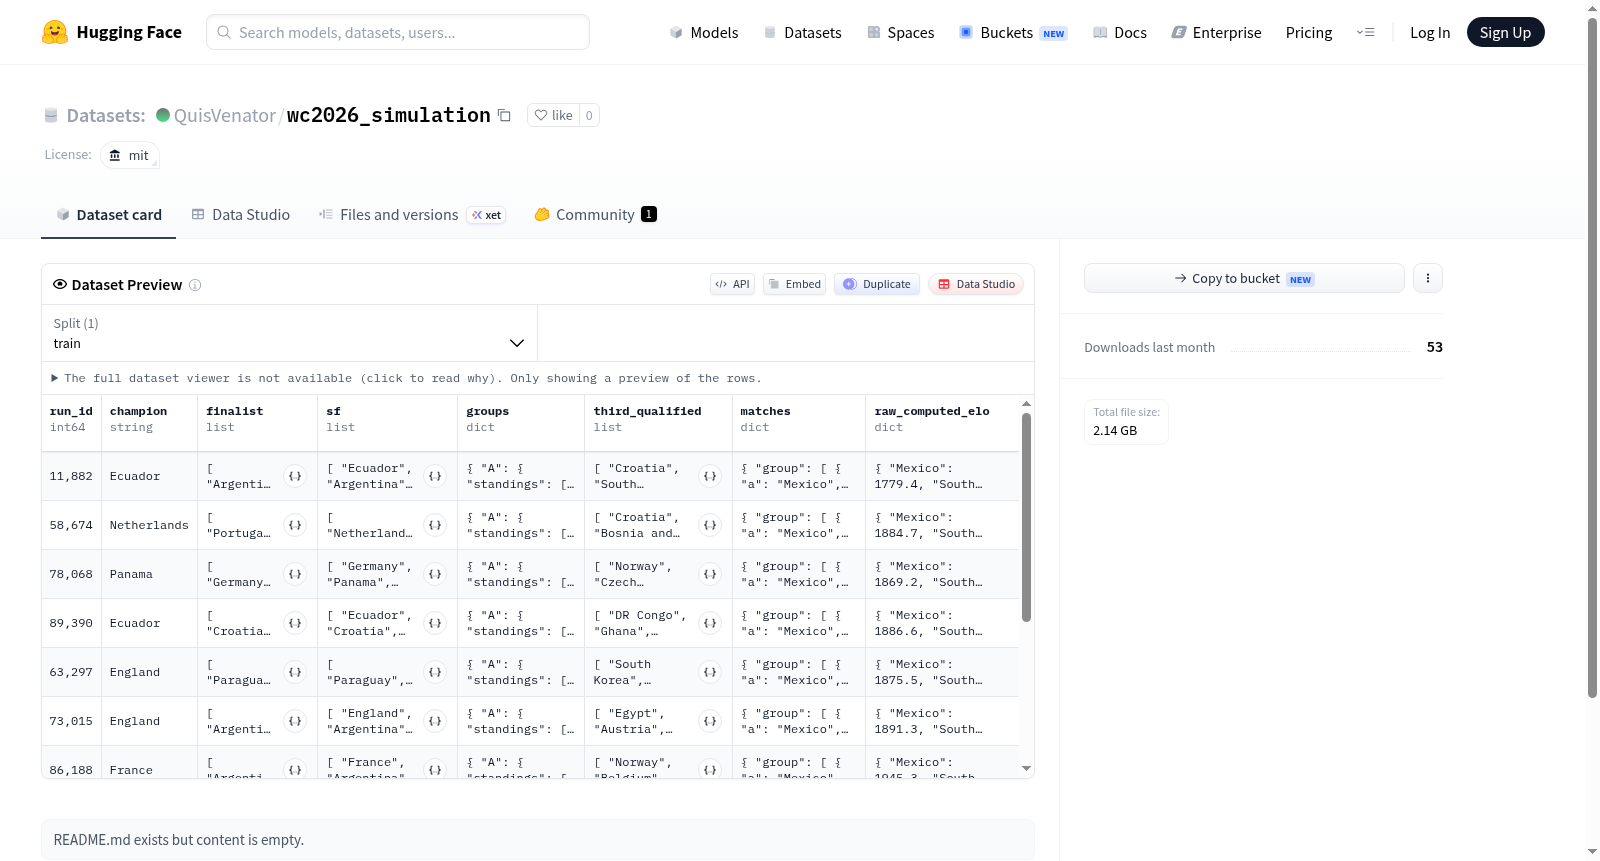Like the wc2026_simulation dataset

coord(554,116)
